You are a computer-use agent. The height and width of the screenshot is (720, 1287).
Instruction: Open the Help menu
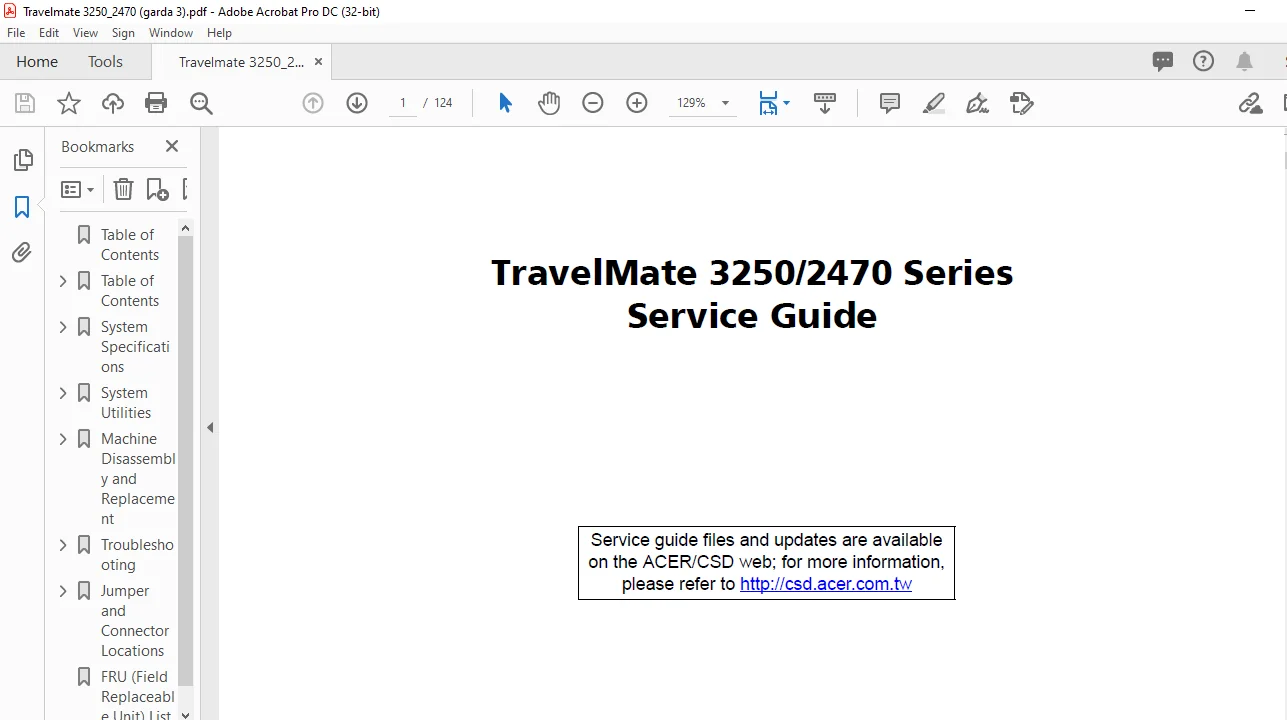tap(219, 33)
